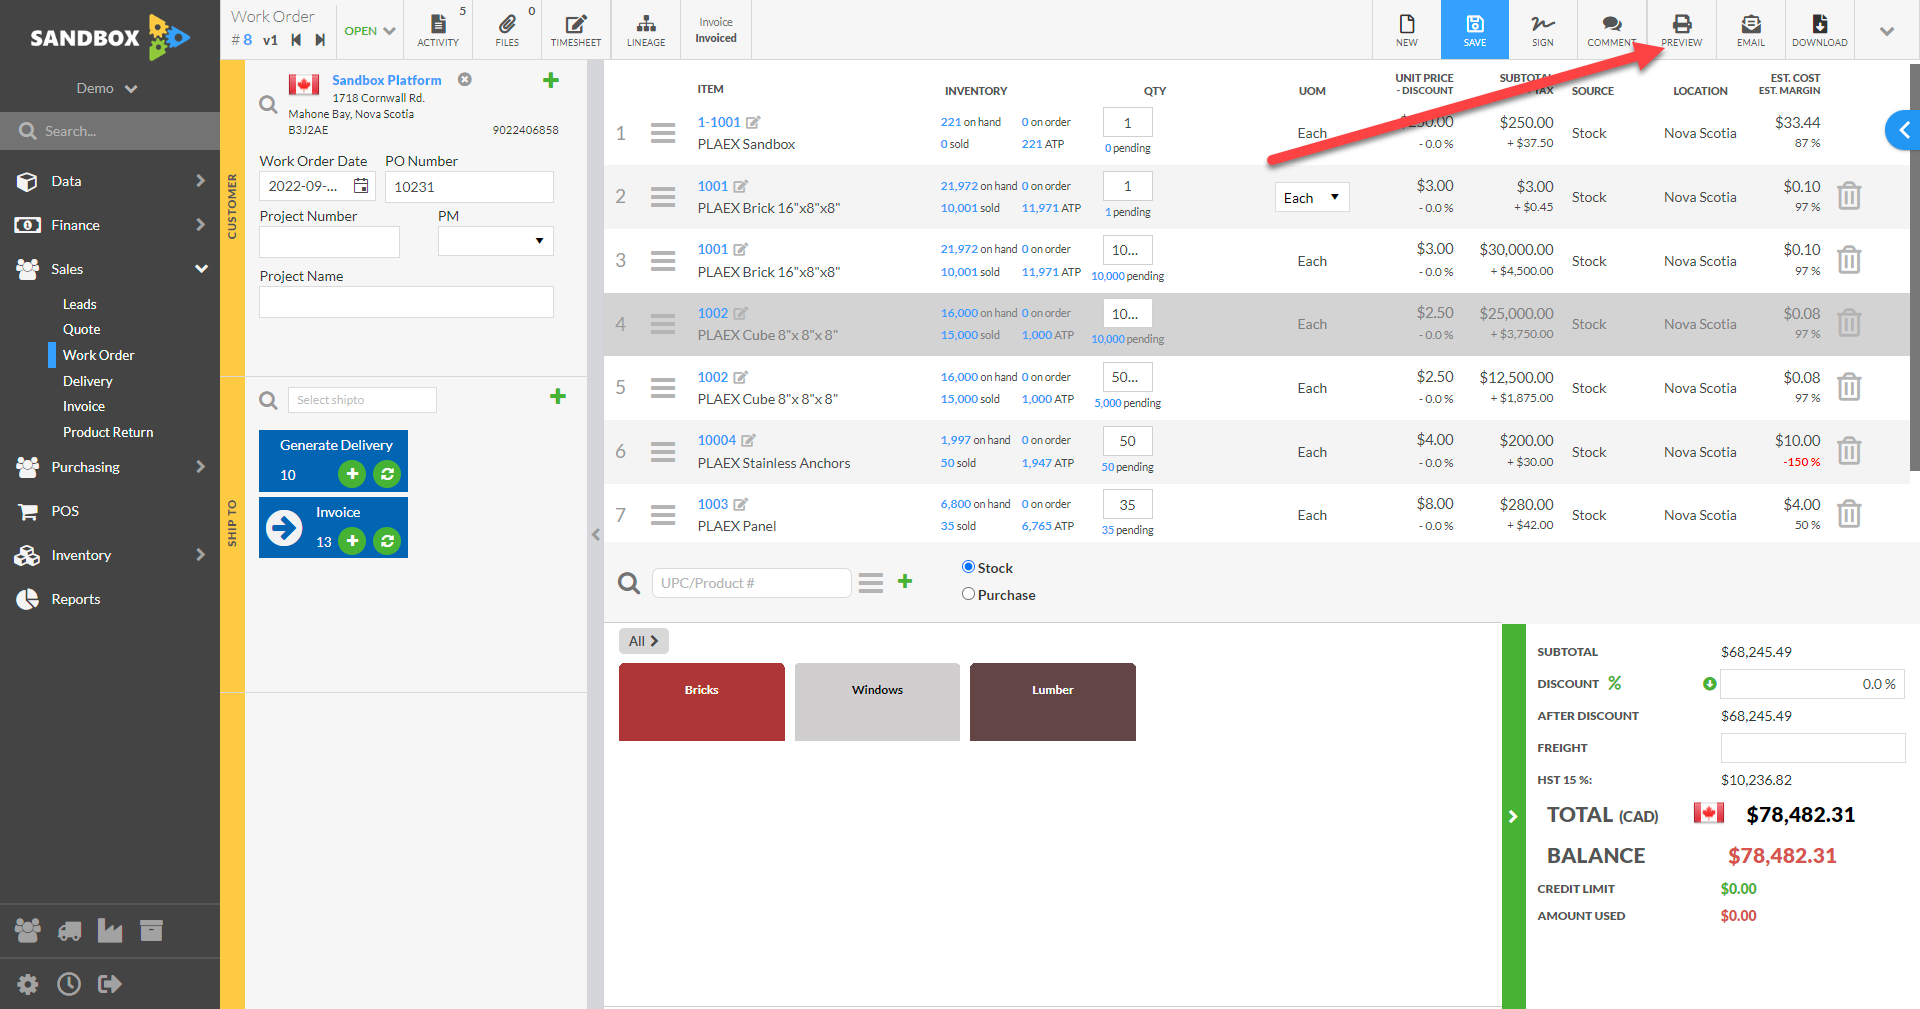
Task: Go to next work order record
Action: tap(320, 40)
